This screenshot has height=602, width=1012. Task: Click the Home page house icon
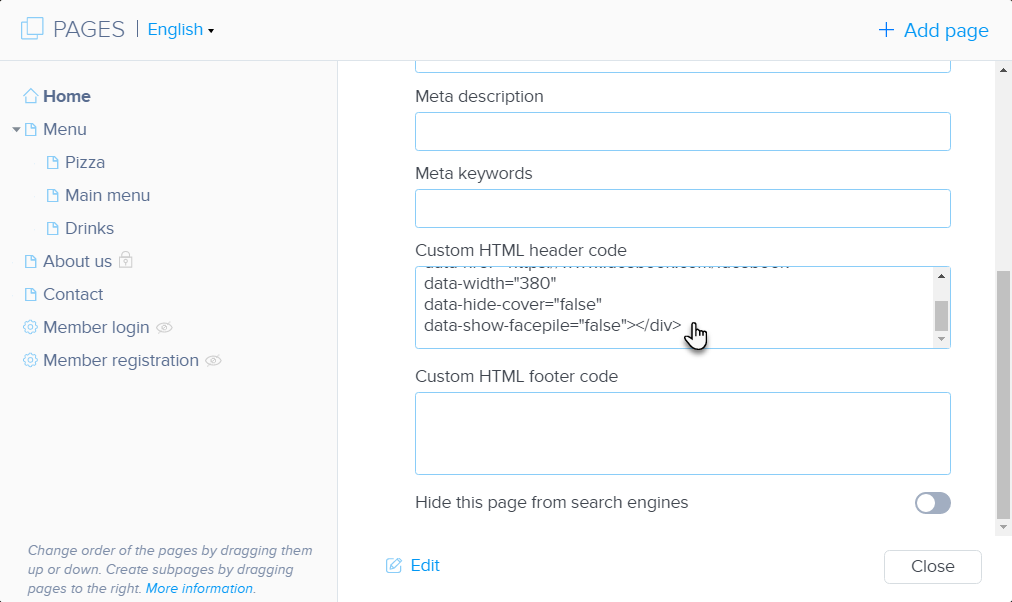30,96
